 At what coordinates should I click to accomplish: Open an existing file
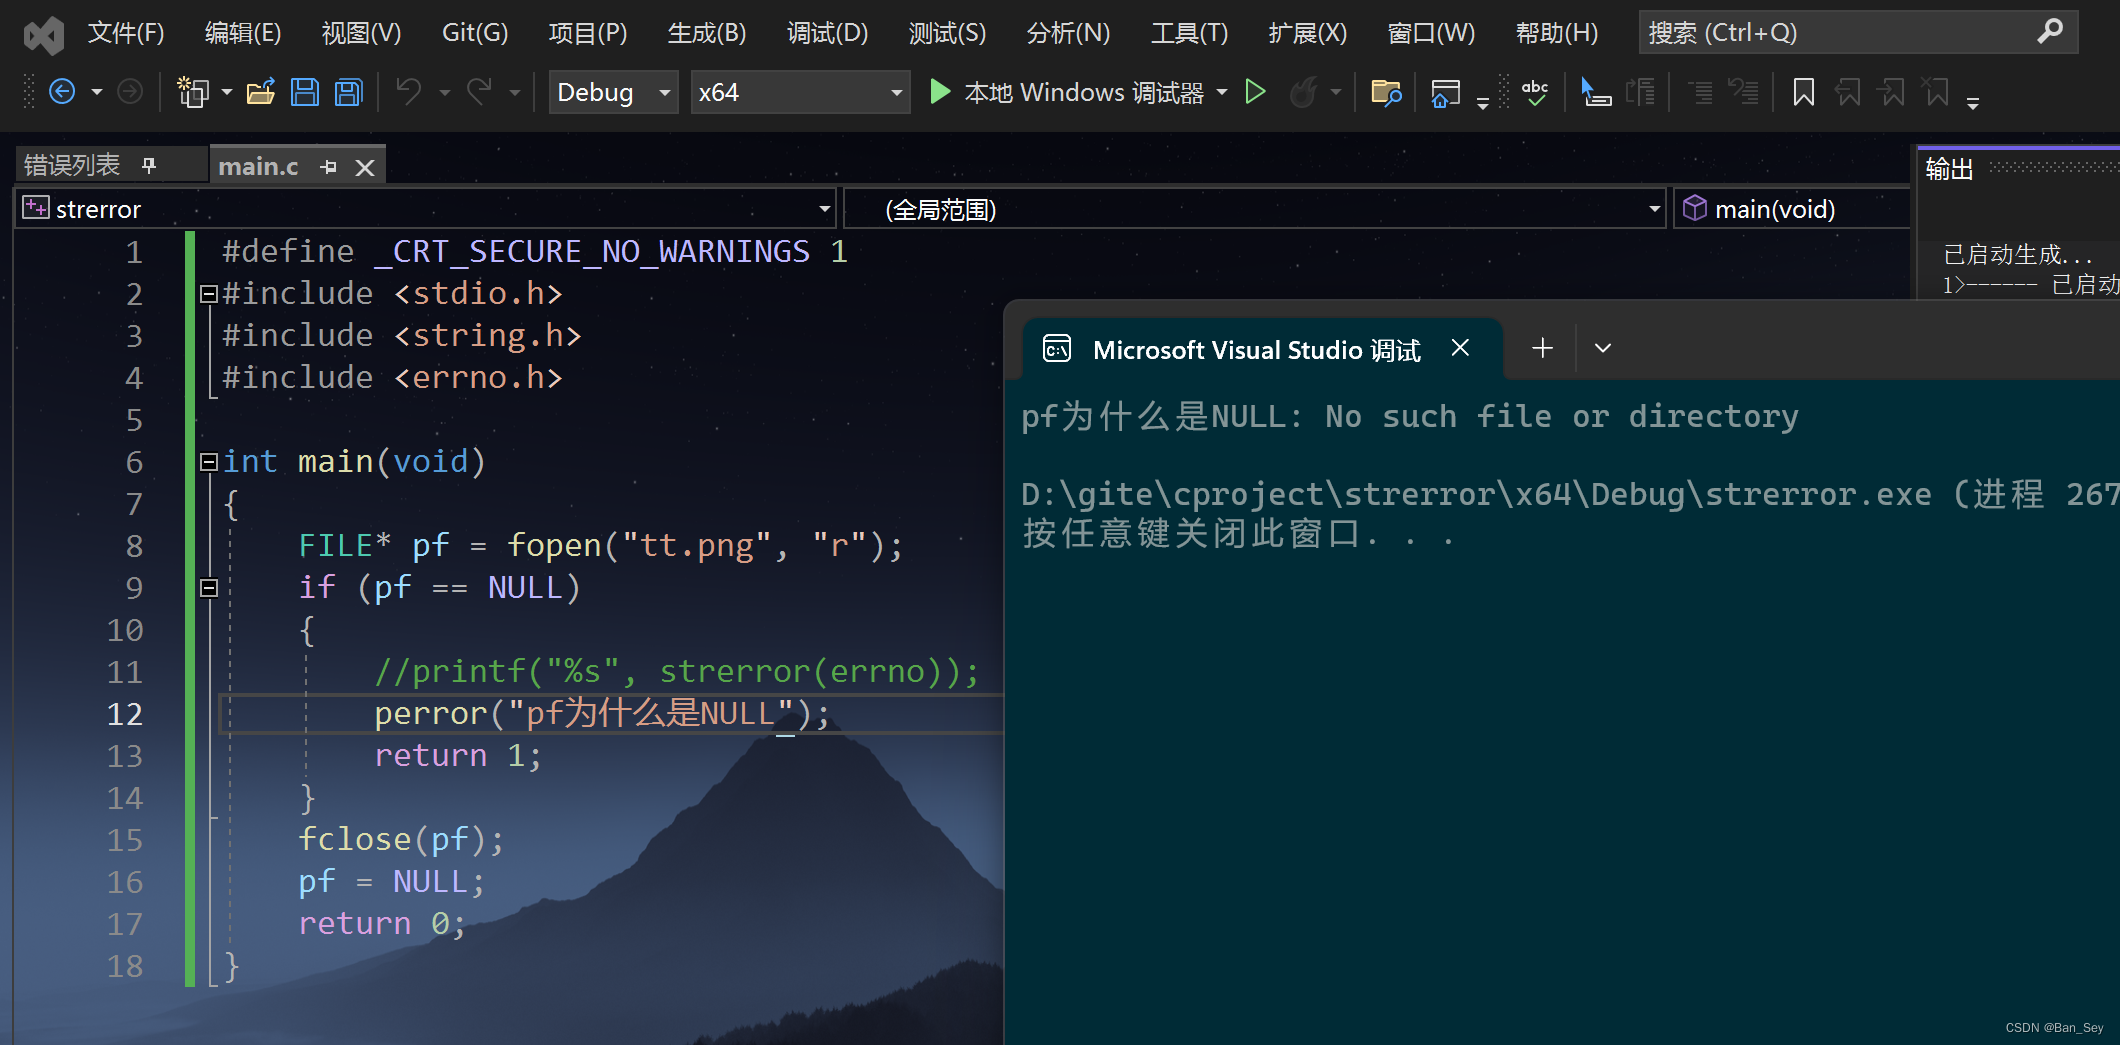[260, 91]
